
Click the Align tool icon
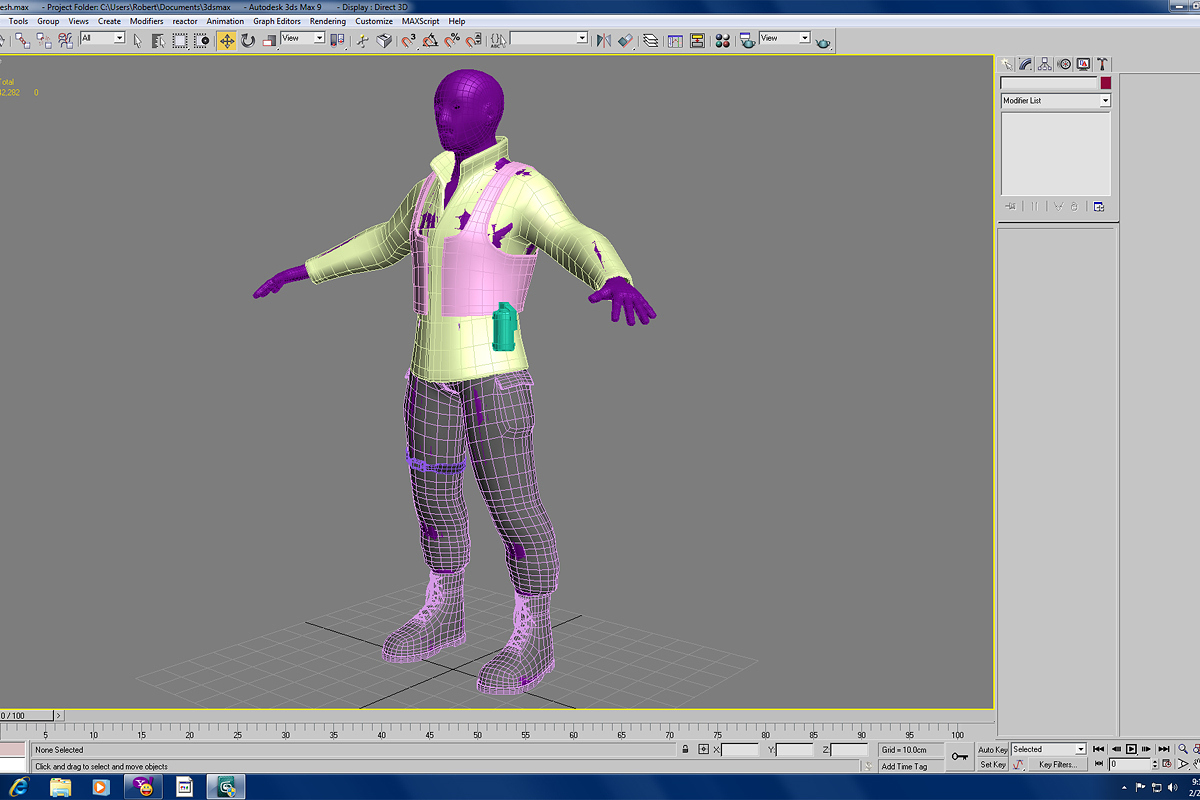pos(625,40)
